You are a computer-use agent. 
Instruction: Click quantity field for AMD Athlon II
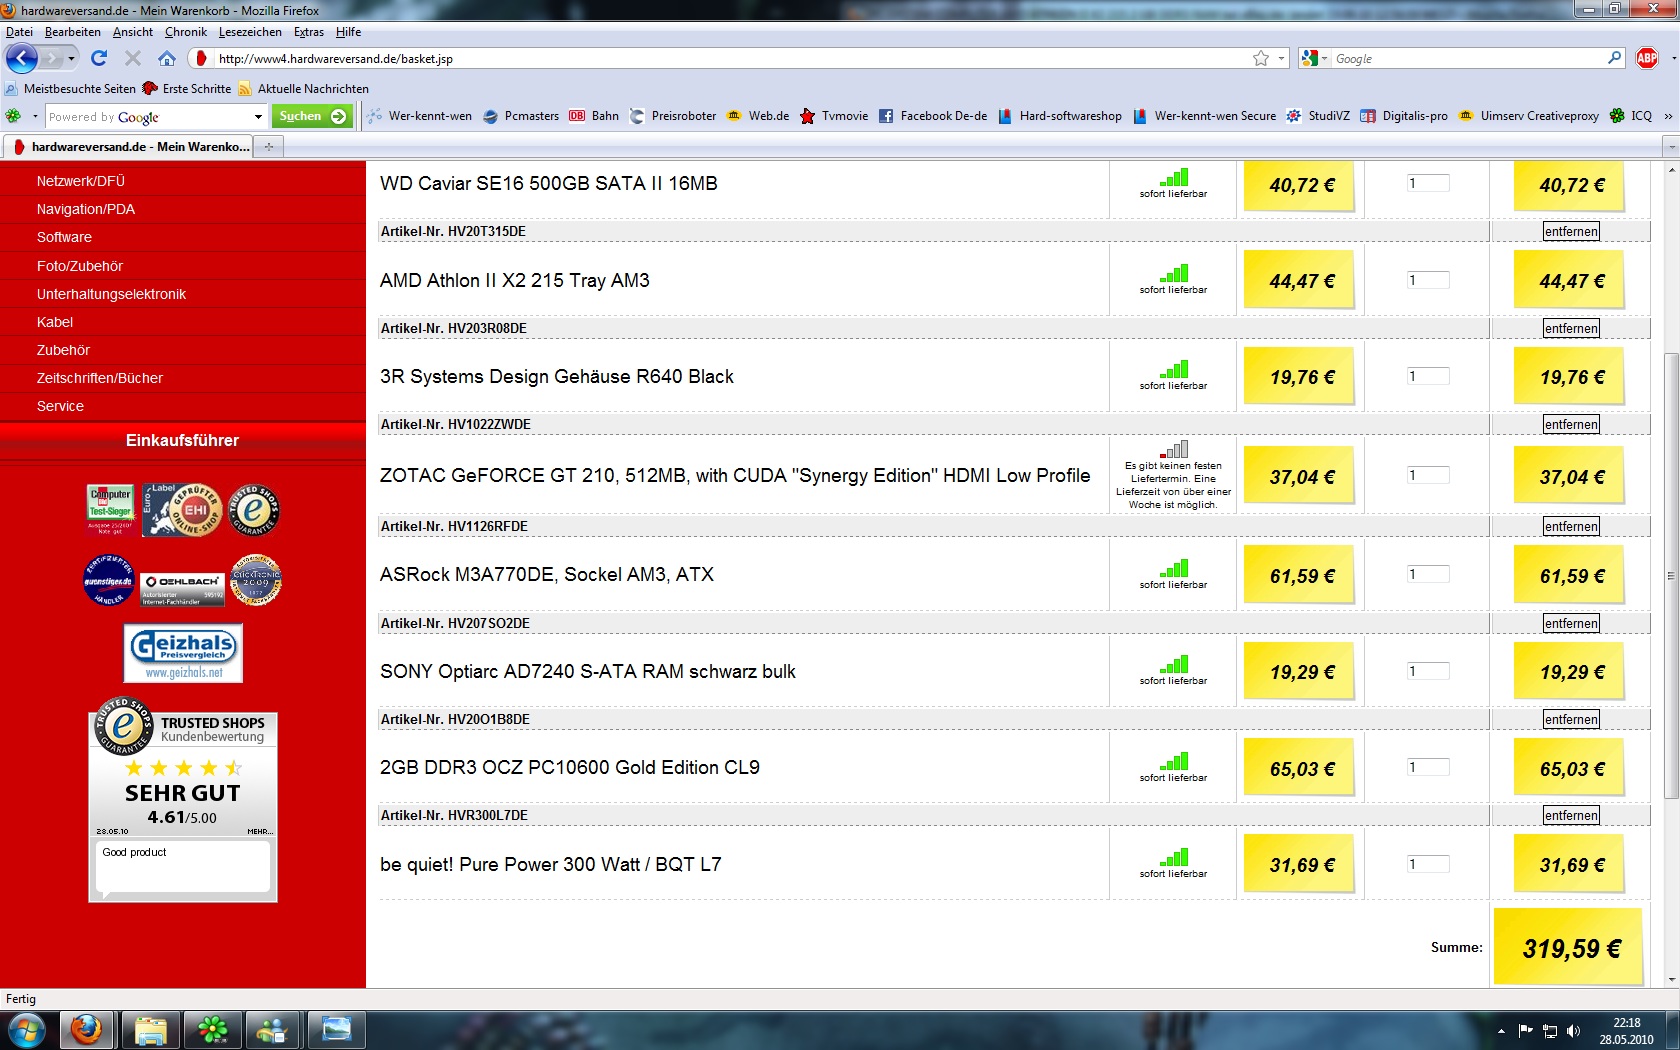click(x=1428, y=280)
